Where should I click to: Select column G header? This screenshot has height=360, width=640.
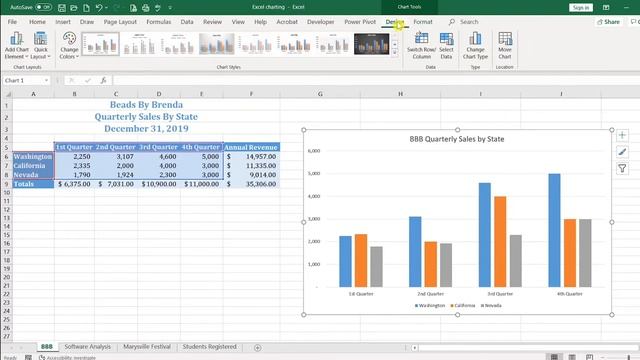pyautogui.click(x=320, y=94)
